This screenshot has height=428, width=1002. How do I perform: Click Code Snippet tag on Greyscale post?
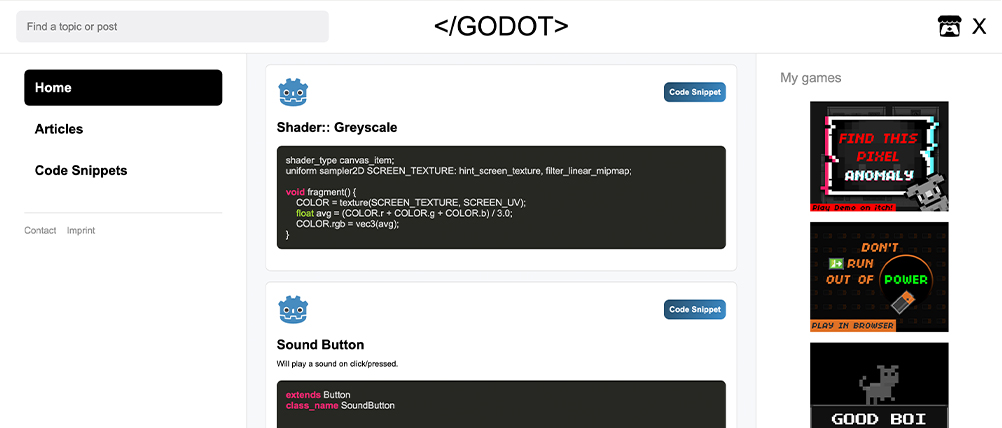(694, 92)
